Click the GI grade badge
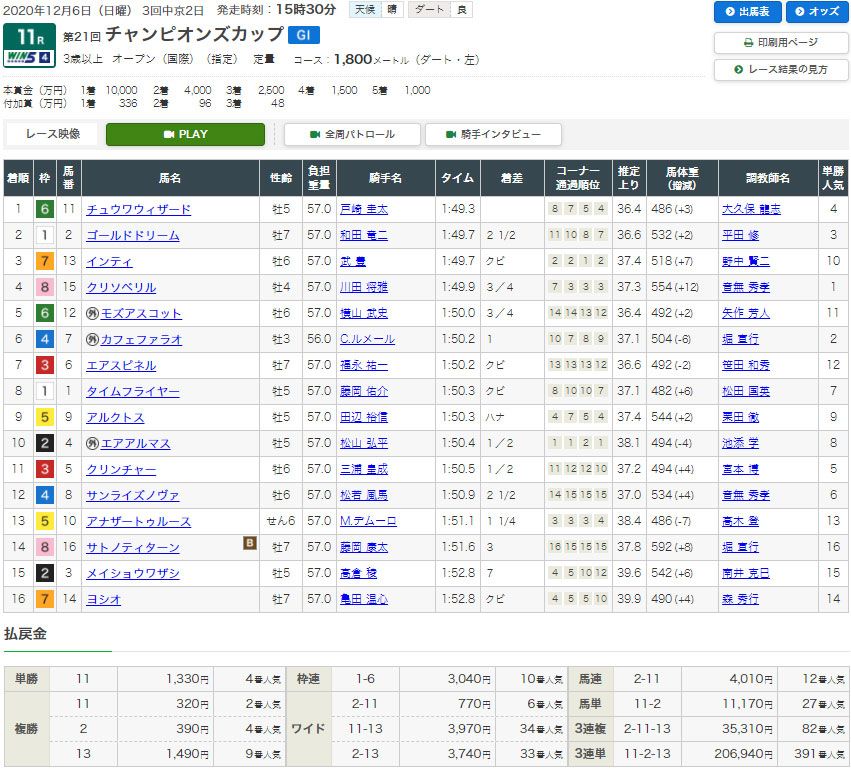This screenshot has width=851, height=772. pyautogui.click(x=303, y=34)
